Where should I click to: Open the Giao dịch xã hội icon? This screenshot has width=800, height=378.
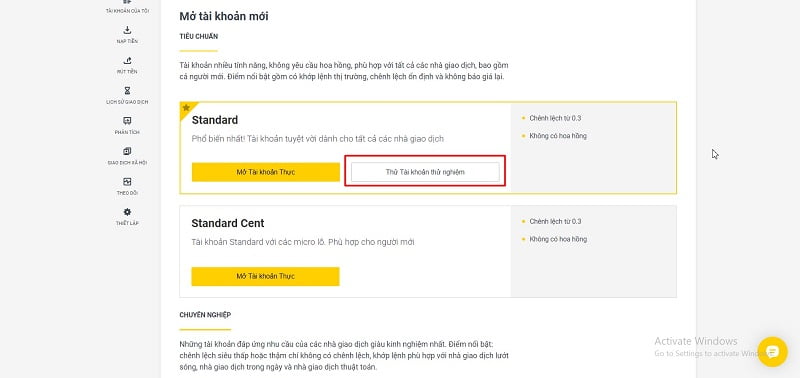tap(127, 152)
